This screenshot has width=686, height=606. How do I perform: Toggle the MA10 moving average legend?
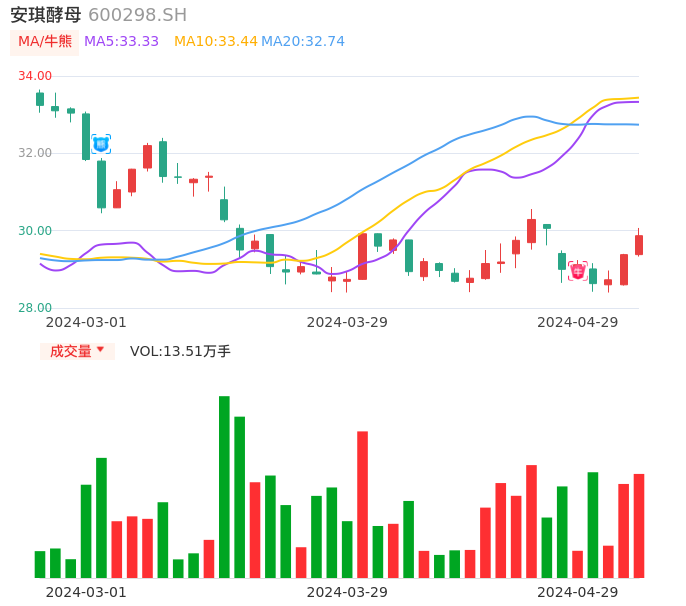point(215,42)
